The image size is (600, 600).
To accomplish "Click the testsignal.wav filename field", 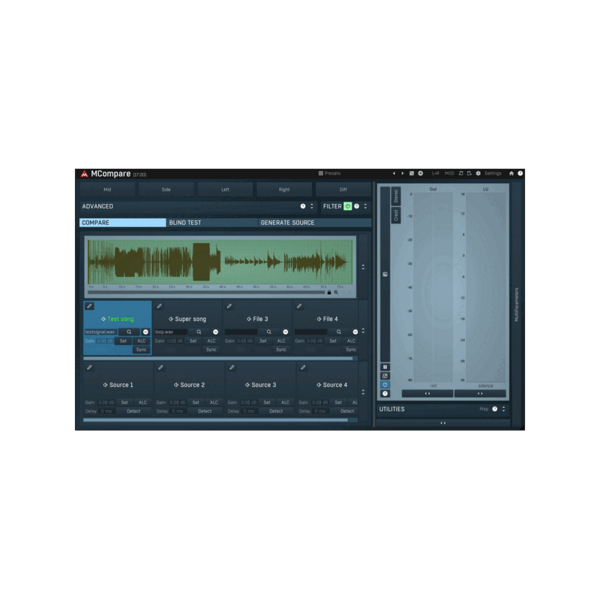I will click(101, 332).
